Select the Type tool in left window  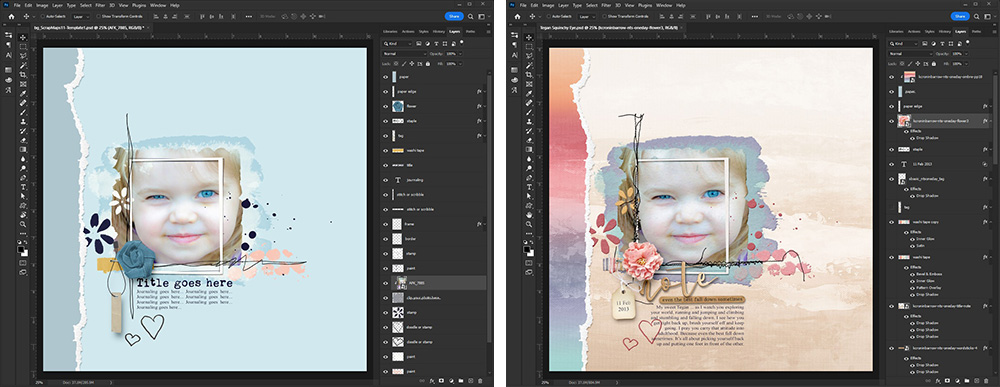[23, 187]
